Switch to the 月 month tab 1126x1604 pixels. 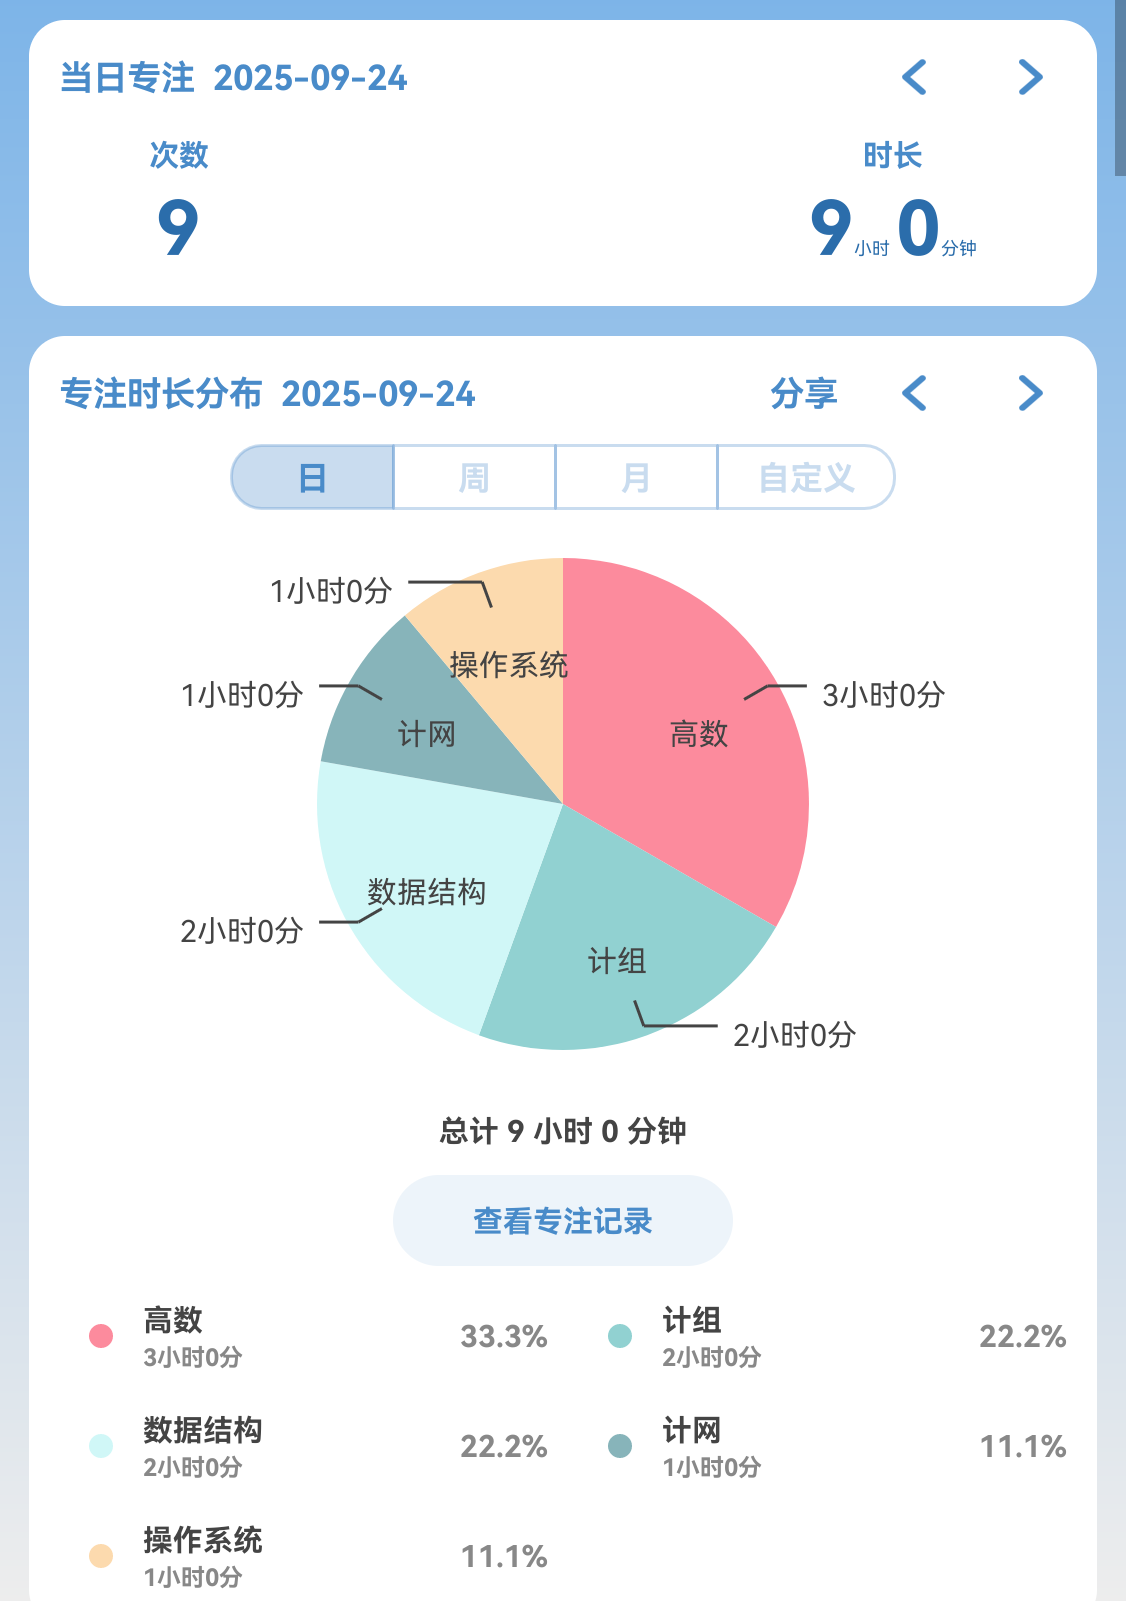[x=636, y=478]
